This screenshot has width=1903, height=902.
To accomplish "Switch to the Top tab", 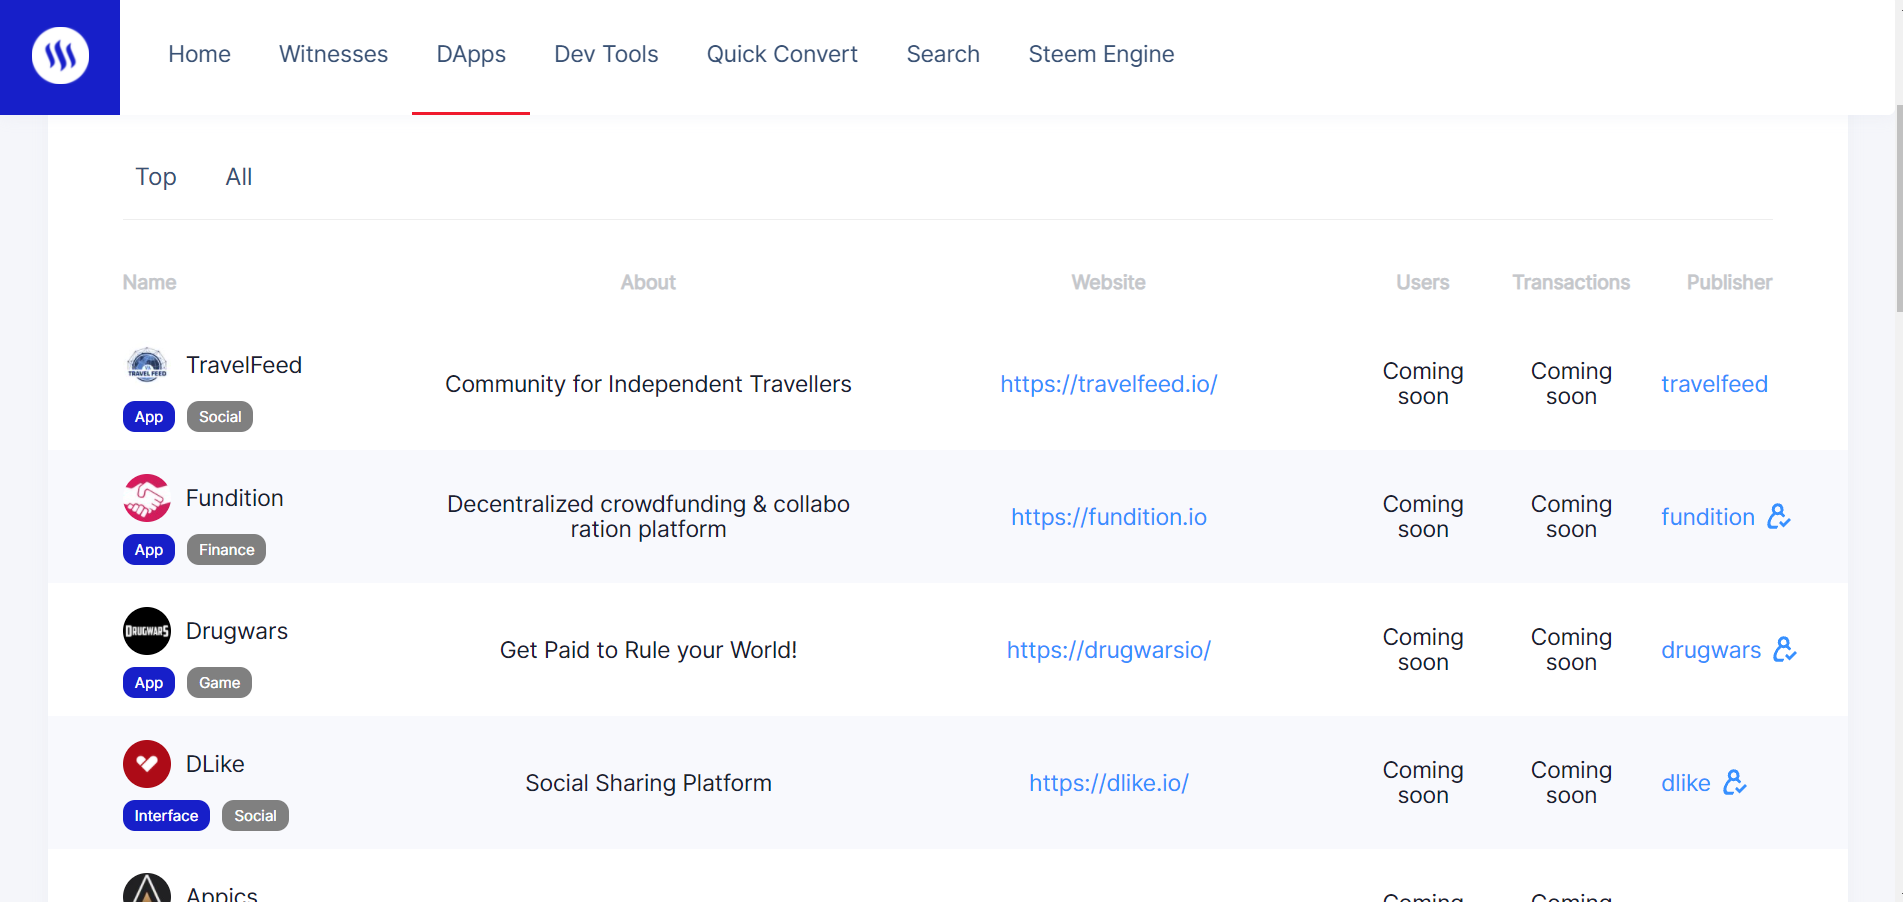I will tap(156, 177).
